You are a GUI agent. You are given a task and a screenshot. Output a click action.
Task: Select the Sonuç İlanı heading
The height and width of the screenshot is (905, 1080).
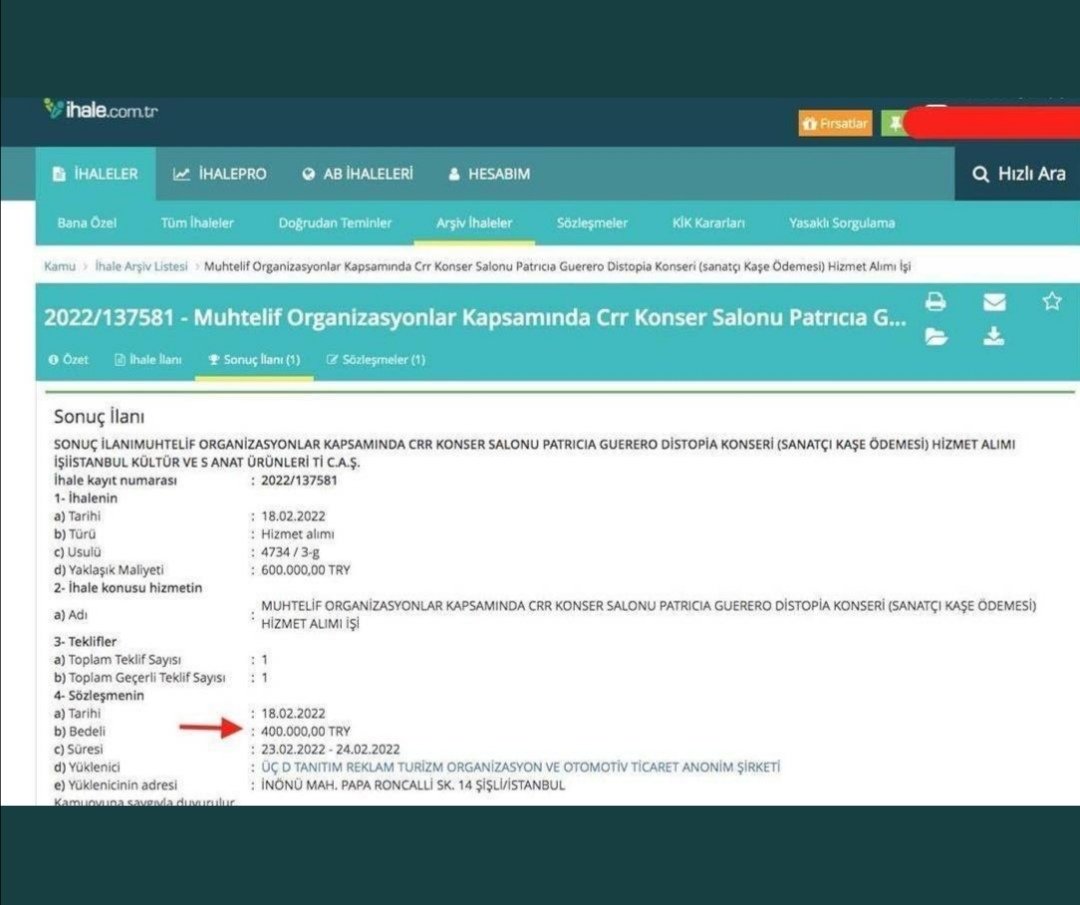[x=99, y=417]
